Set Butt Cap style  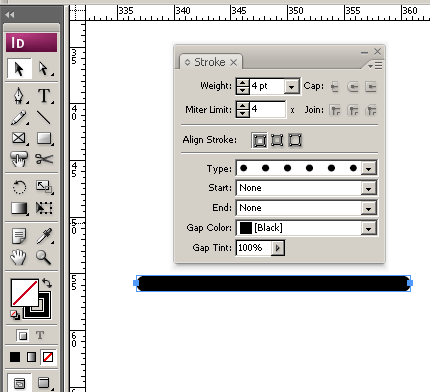pyautogui.click(x=335, y=87)
